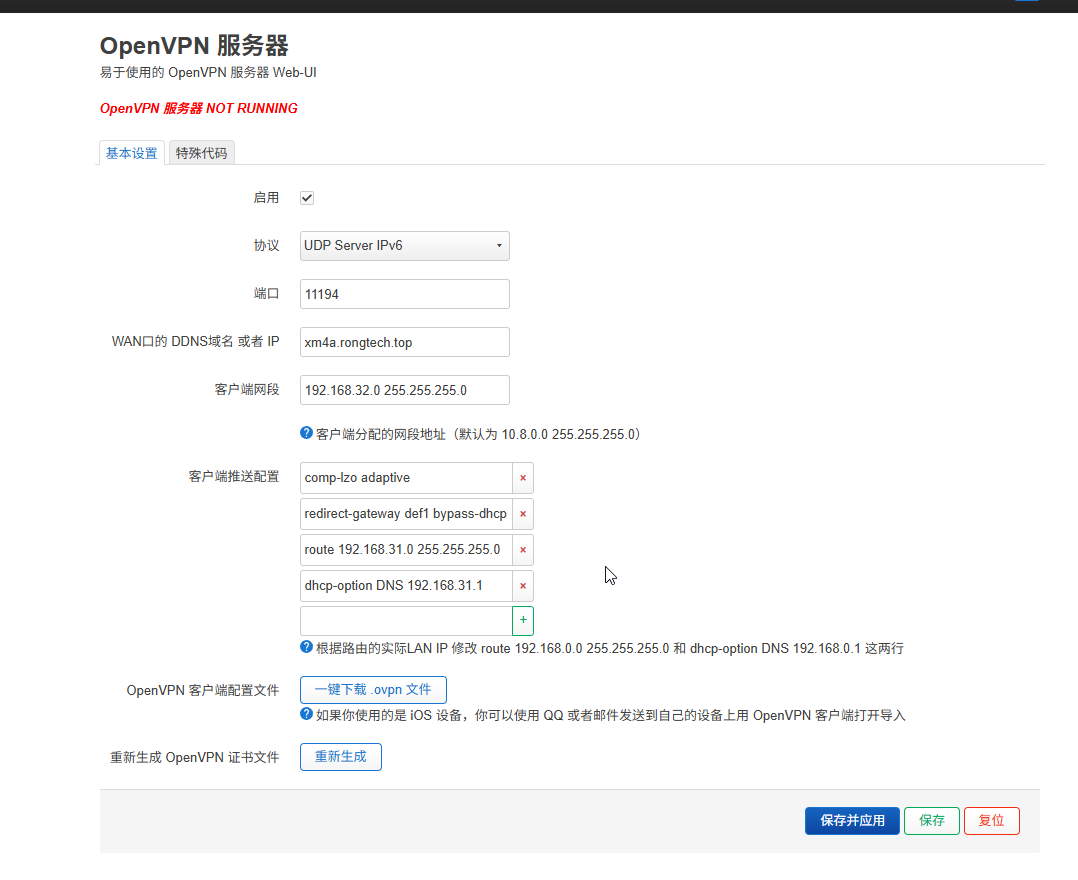
Task: Remove the redirect-gateway def1 bypass-dhcp entry
Action: tap(523, 514)
